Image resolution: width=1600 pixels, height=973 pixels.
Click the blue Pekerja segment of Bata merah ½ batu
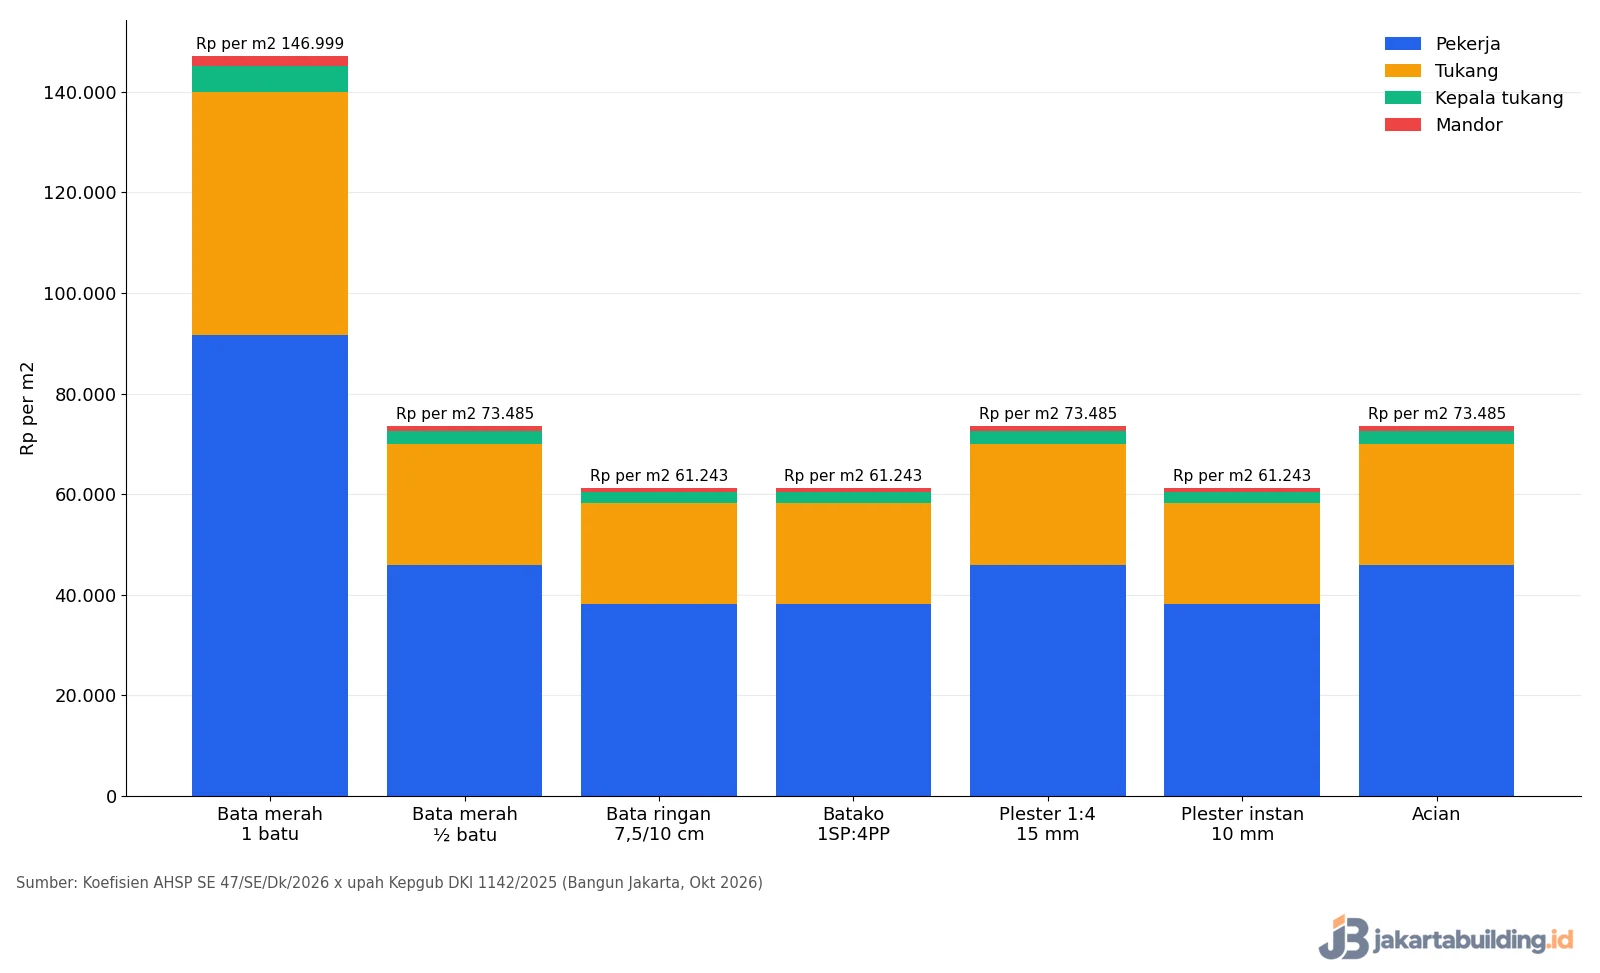pyautogui.click(x=465, y=680)
